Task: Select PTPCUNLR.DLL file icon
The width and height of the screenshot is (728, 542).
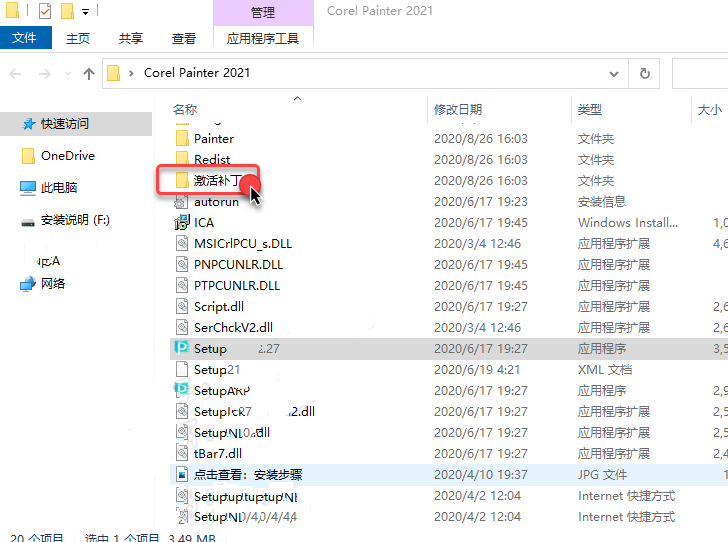Action: click(x=182, y=285)
